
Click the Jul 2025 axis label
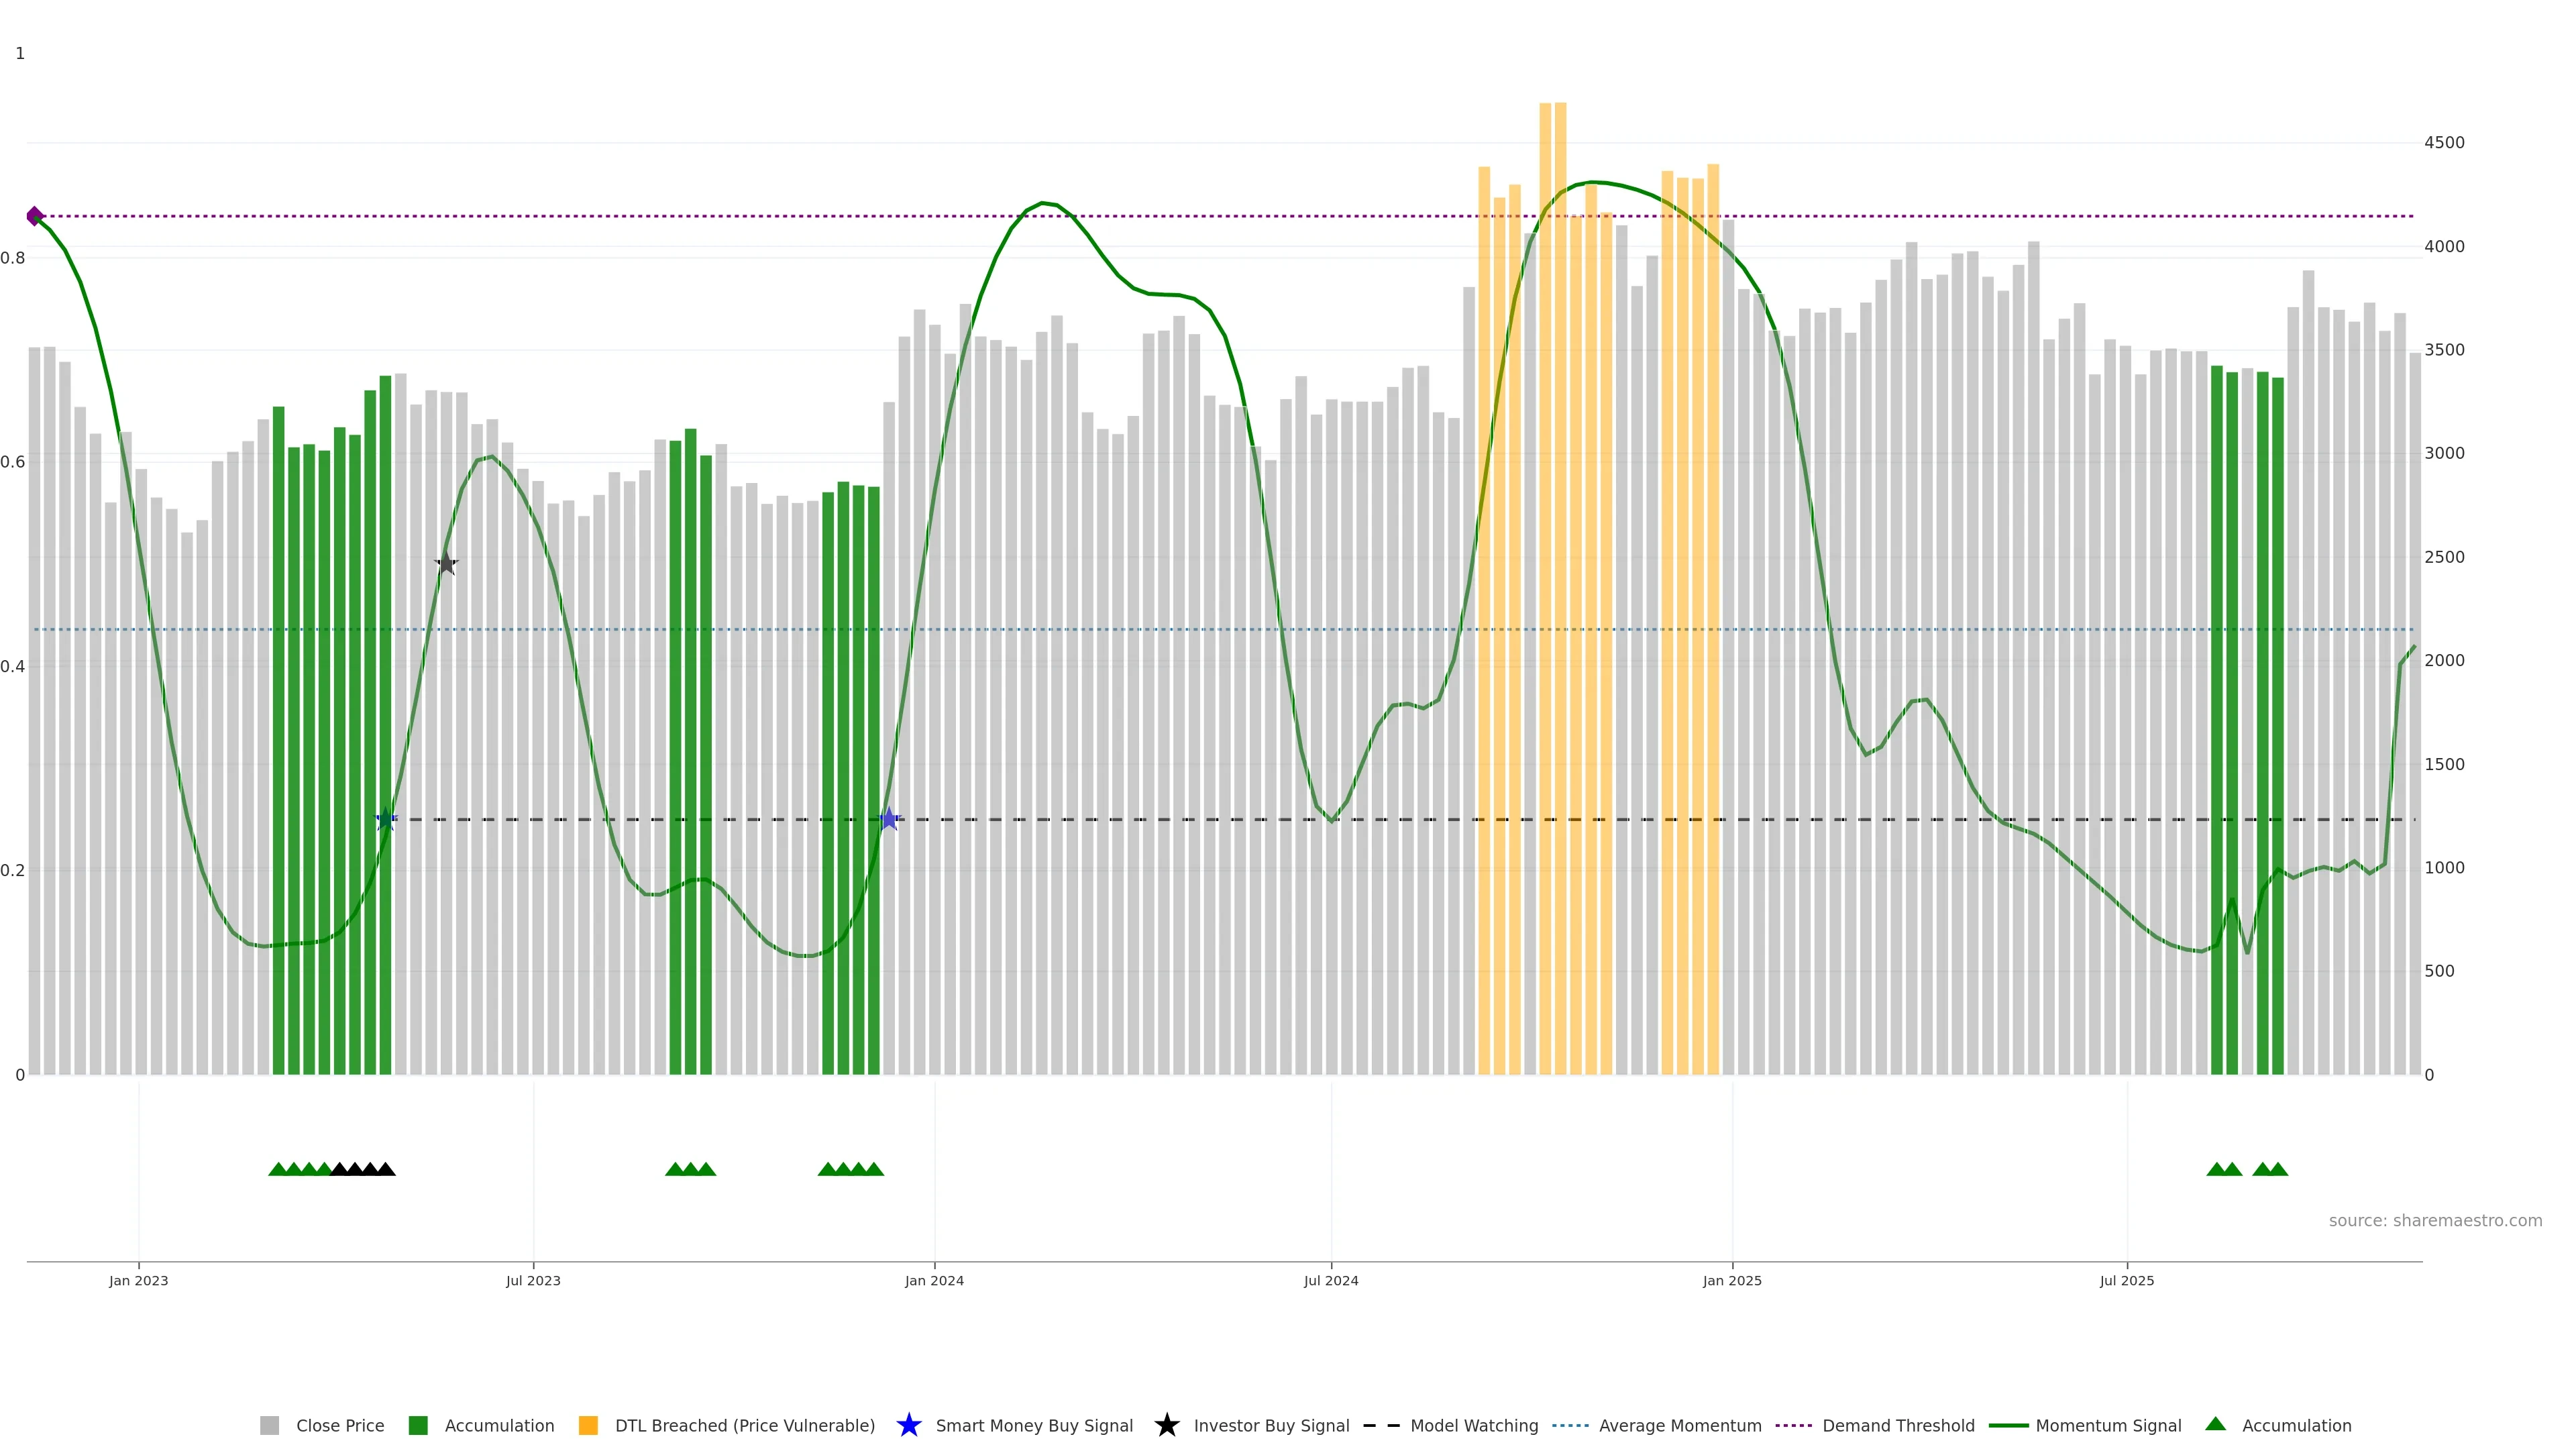point(2126,1280)
